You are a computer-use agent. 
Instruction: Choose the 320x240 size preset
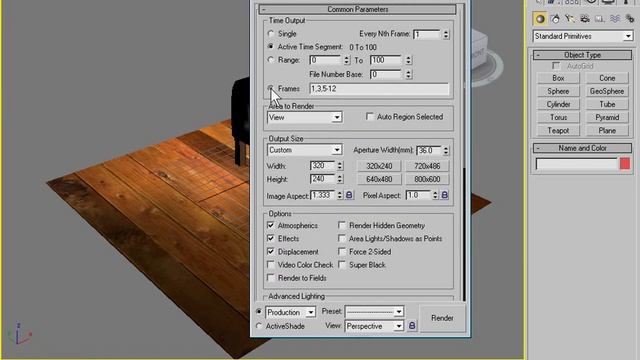click(379, 166)
